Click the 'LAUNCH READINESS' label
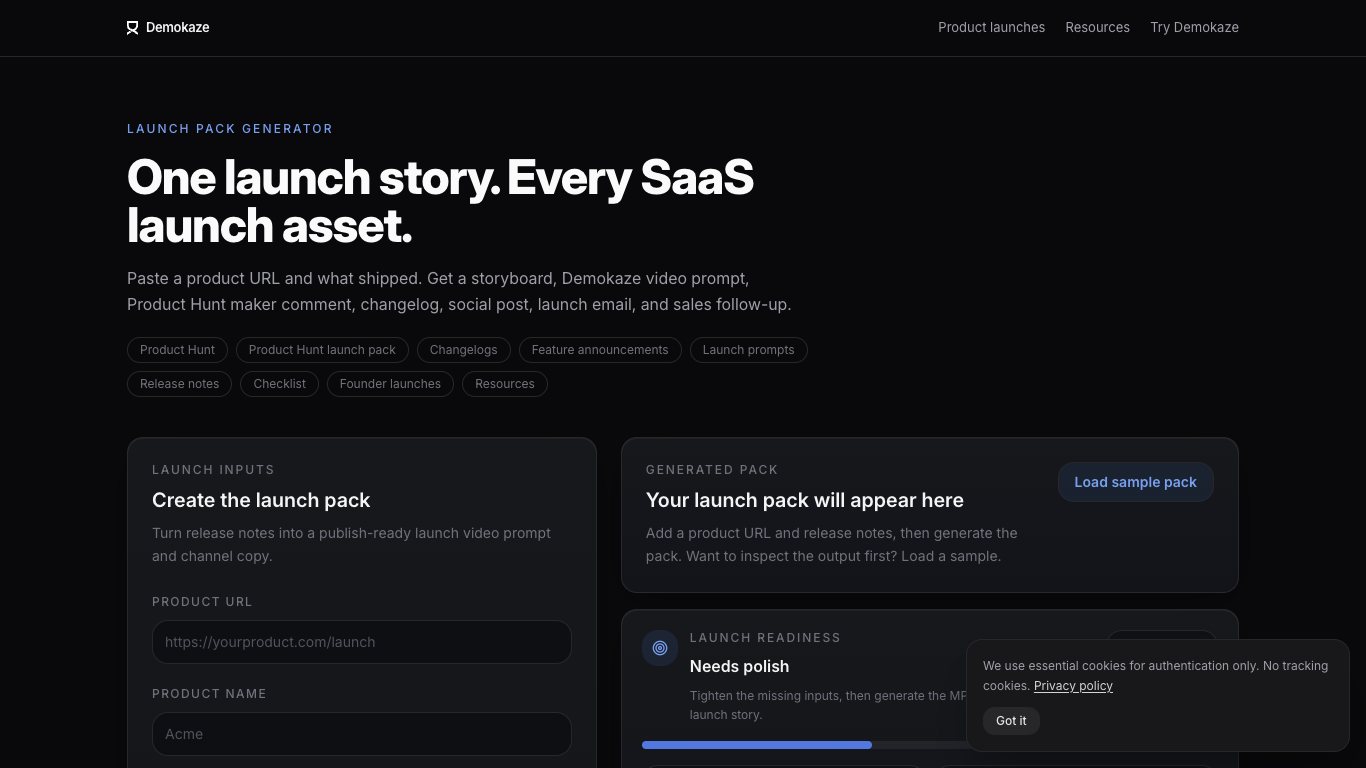Image resolution: width=1366 pixels, height=768 pixels. [x=765, y=638]
